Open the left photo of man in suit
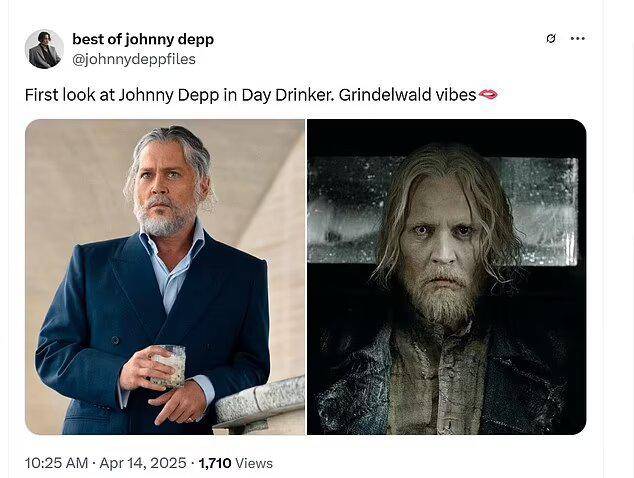 tap(165, 277)
